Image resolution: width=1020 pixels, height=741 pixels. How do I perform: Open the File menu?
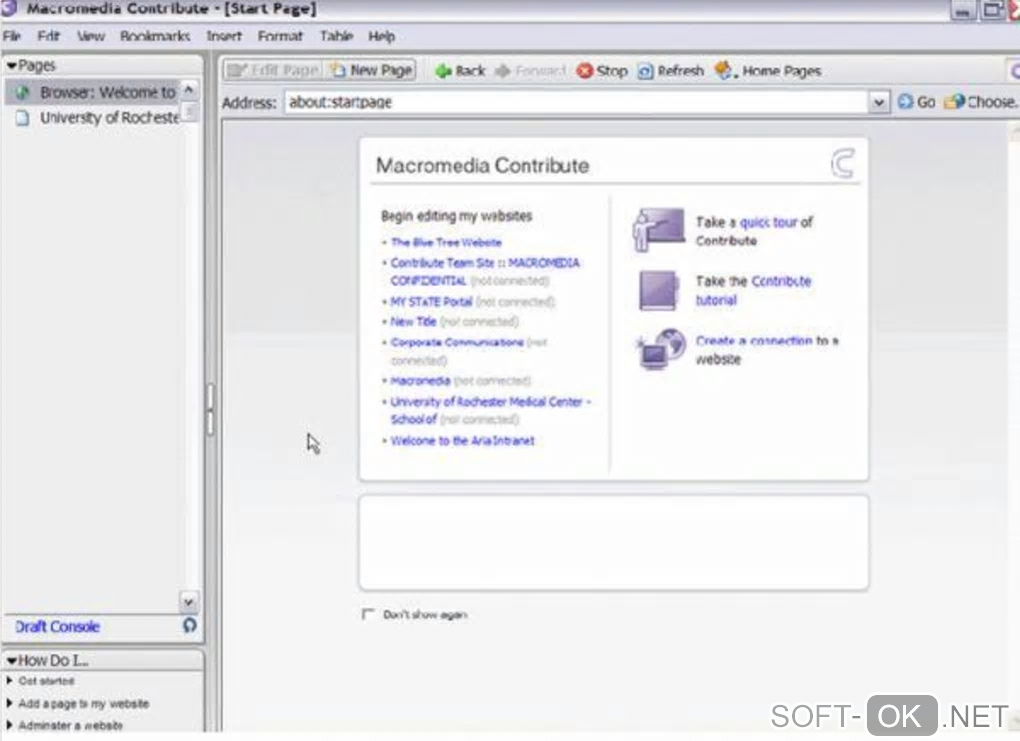pyautogui.click(x=12, y=36)
